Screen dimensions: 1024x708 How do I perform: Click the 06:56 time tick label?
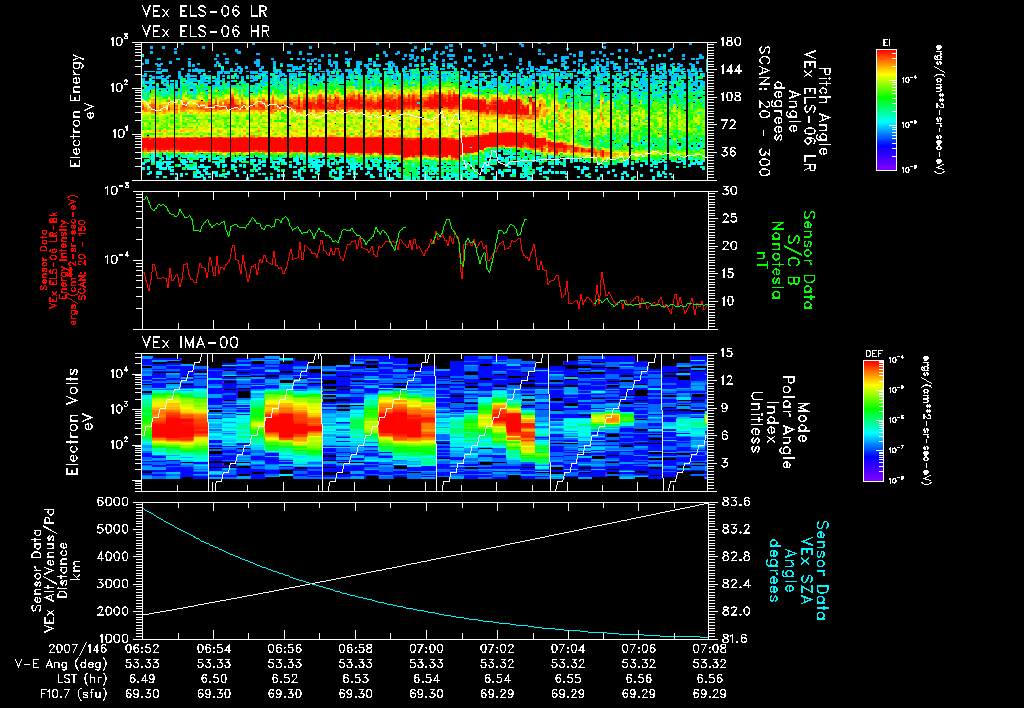click(x=284, y=648)
